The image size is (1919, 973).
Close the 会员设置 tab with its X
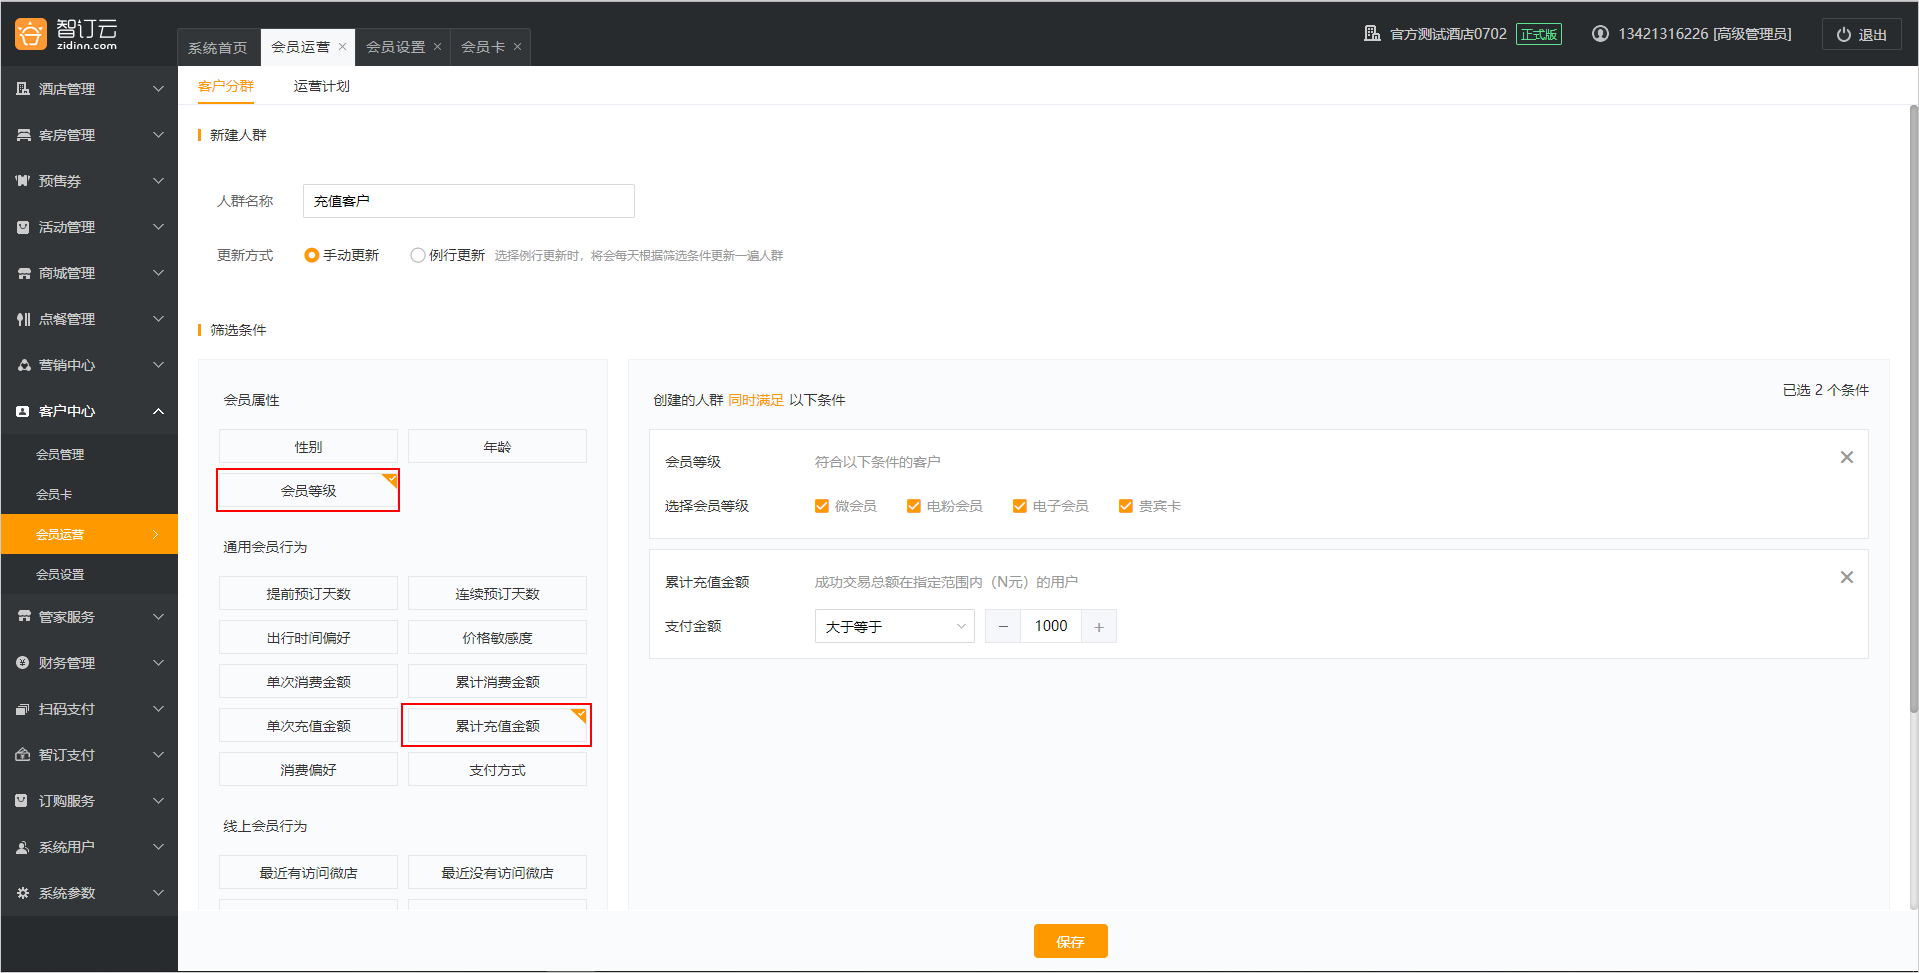coord(437,47)
